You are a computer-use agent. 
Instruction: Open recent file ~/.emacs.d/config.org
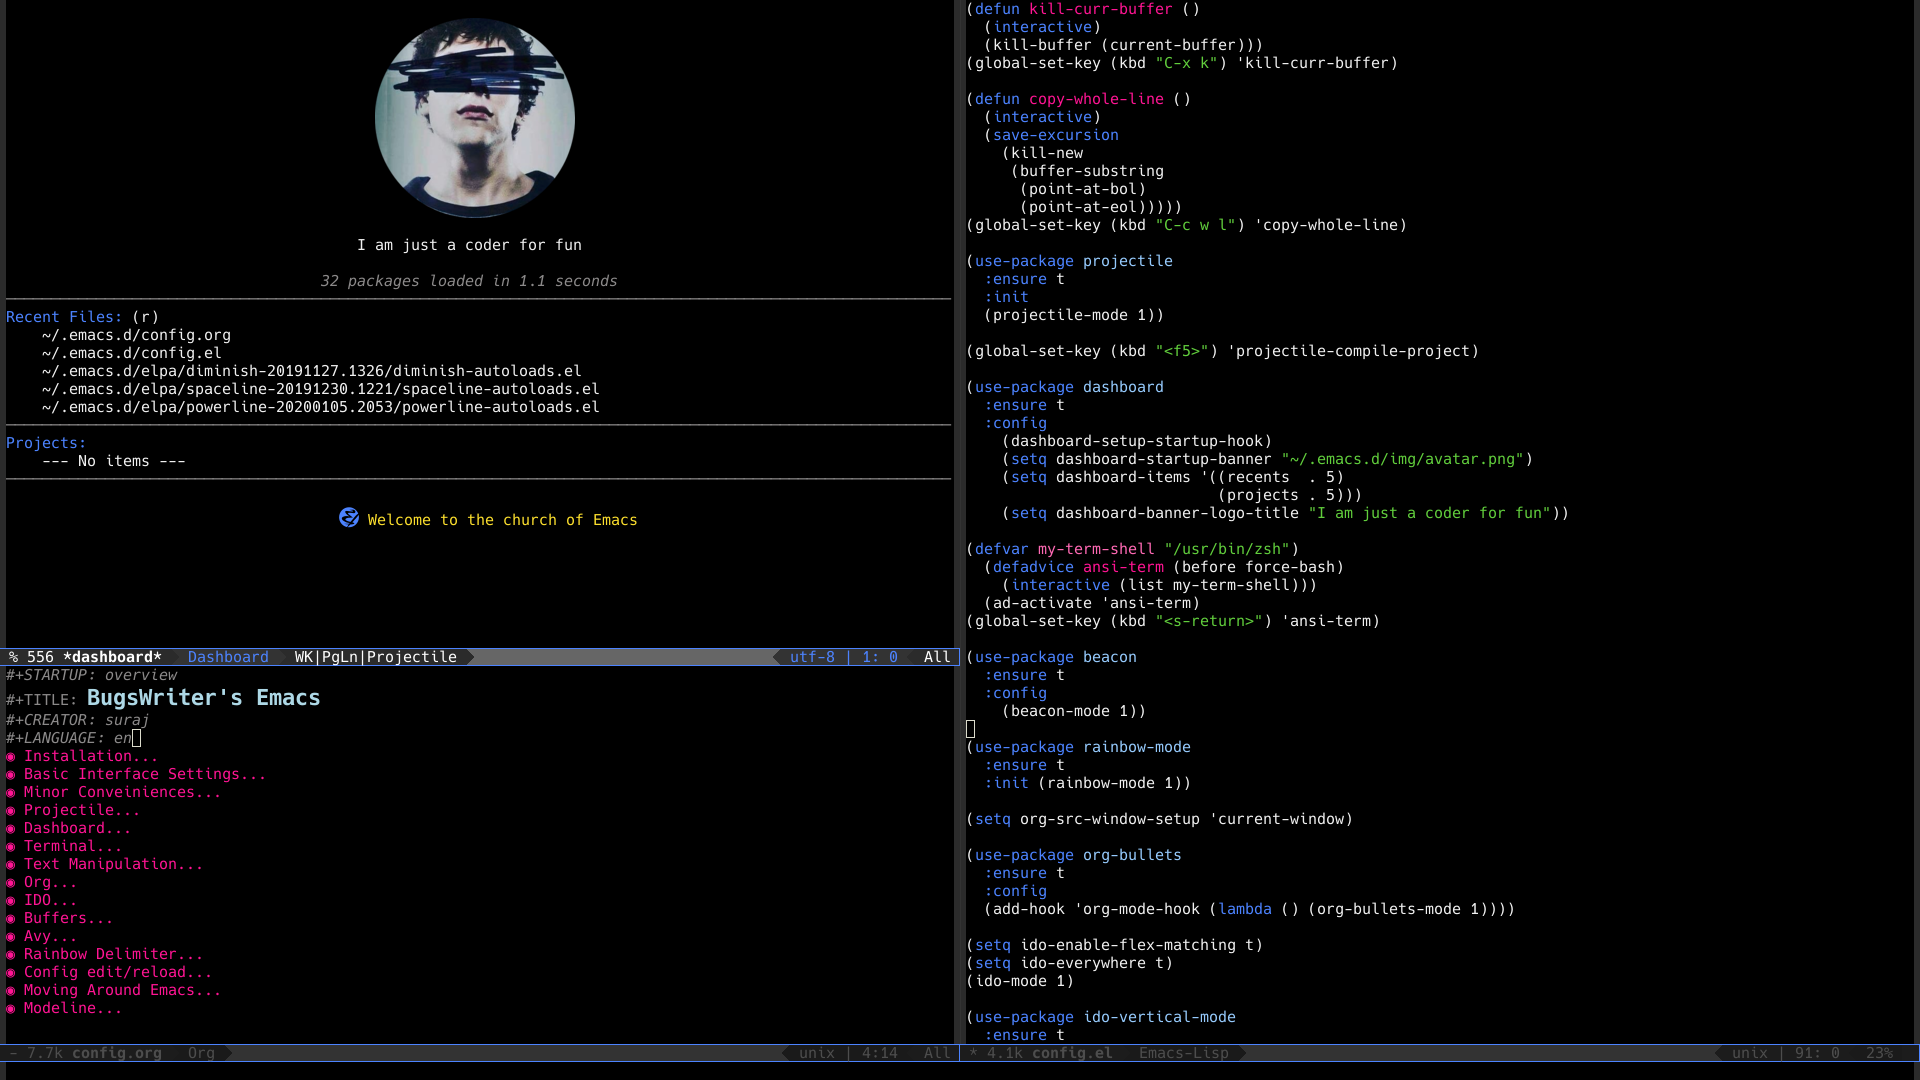click(x=136, y=335)
